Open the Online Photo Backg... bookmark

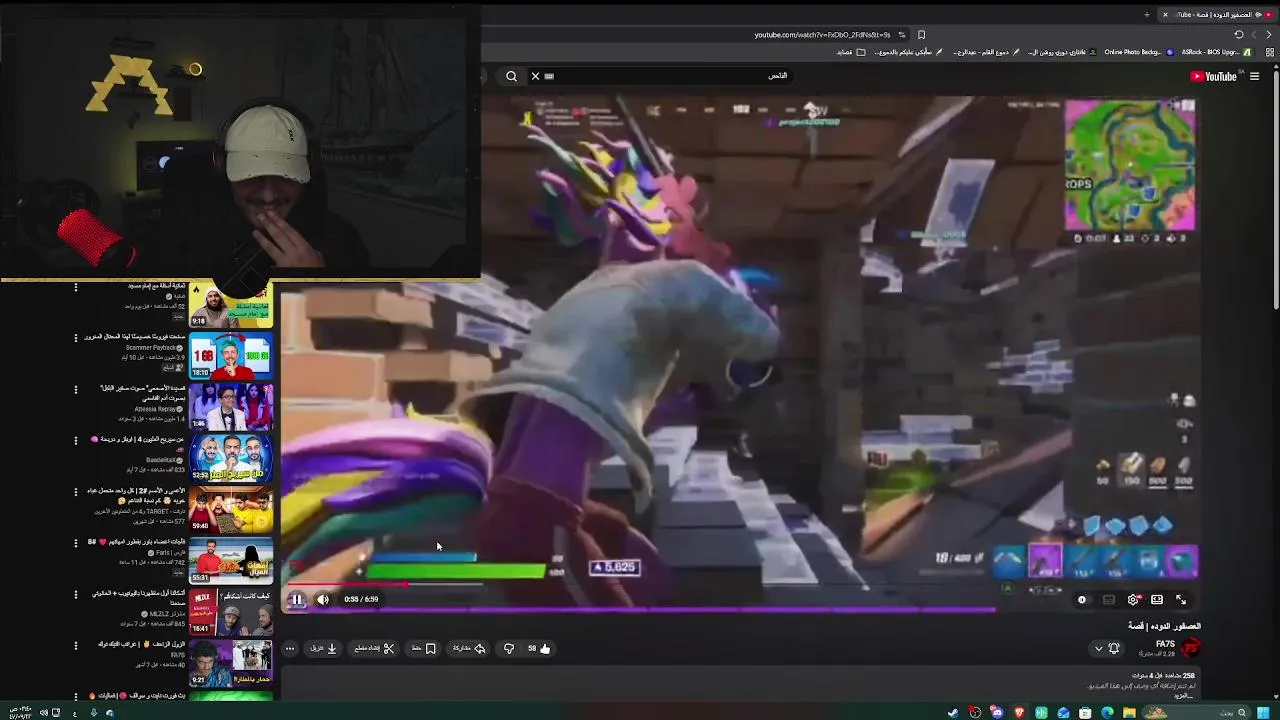click(x=1139, y=52)
